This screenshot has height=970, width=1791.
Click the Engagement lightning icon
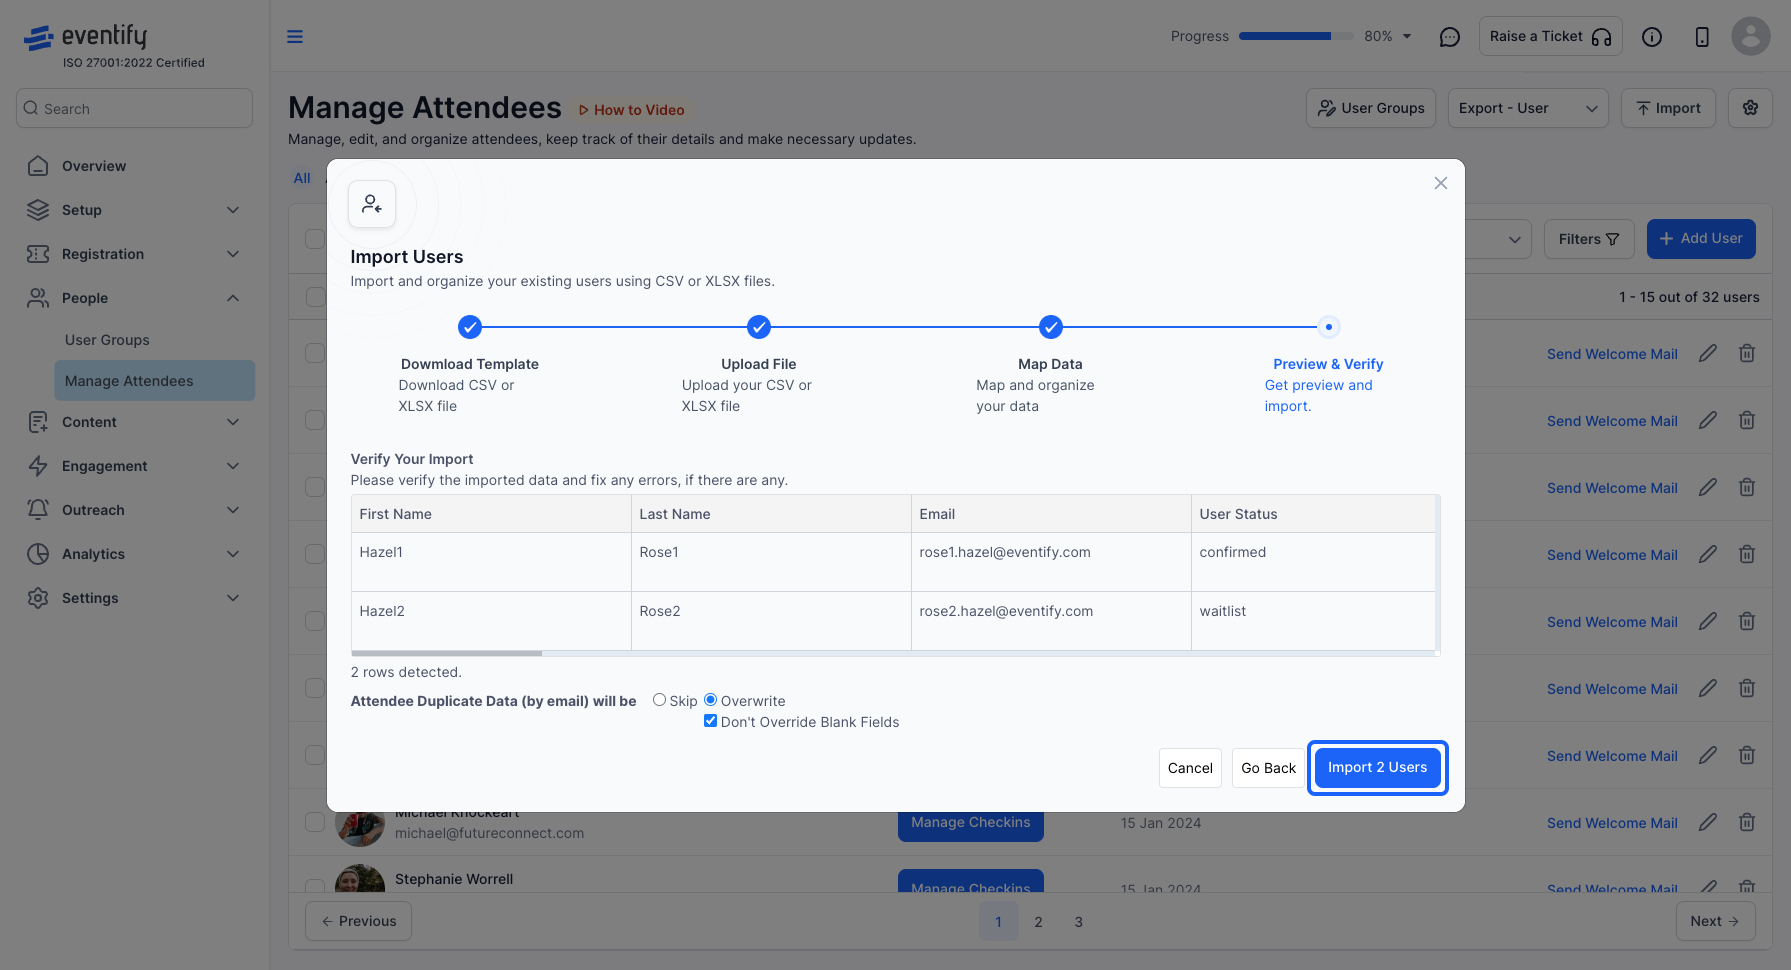(38, 466)
